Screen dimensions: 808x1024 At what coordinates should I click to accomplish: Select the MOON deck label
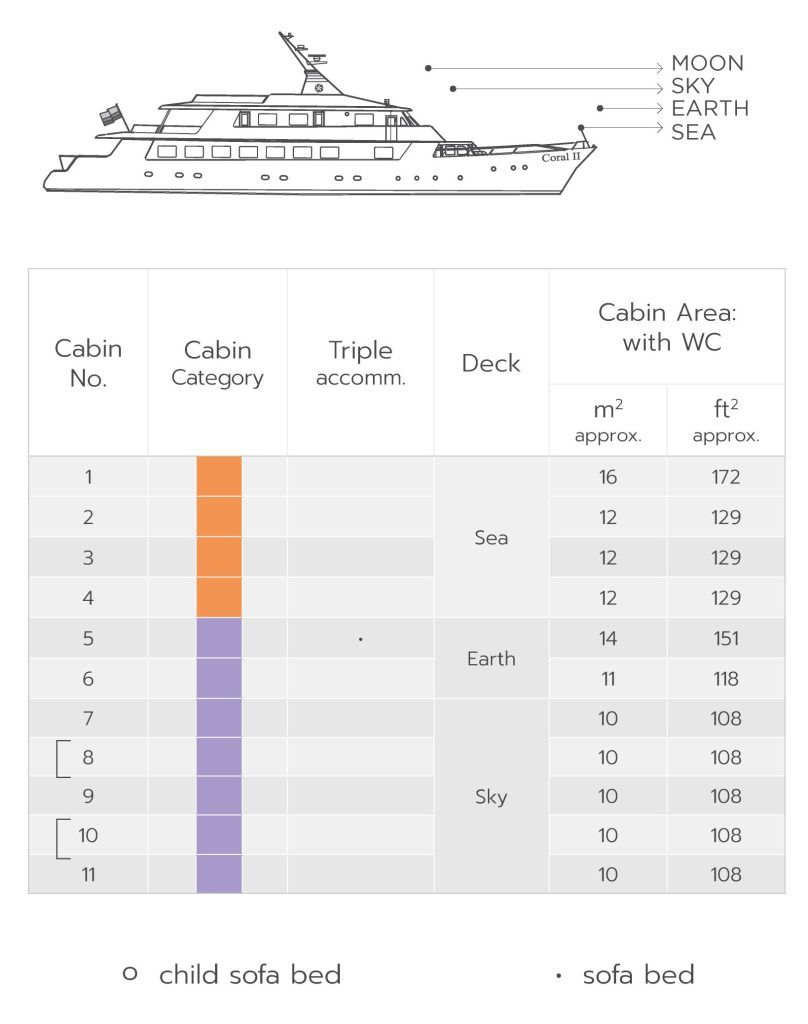(707, 64)
